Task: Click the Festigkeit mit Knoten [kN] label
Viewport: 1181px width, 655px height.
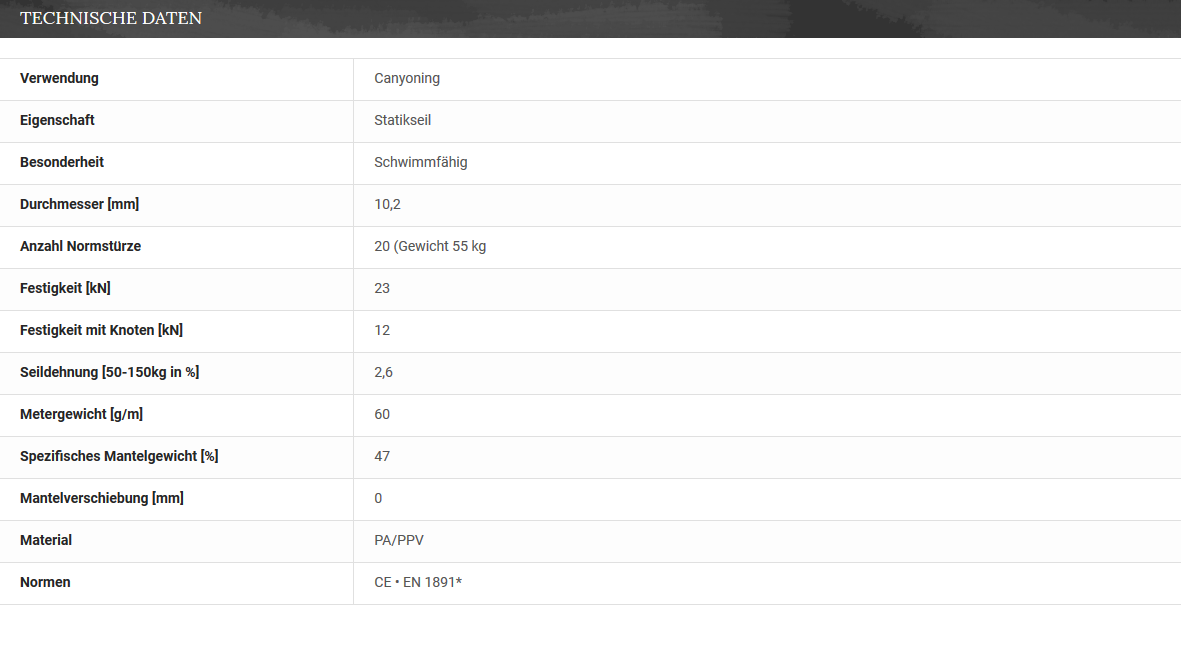Action: coord(102,331)
